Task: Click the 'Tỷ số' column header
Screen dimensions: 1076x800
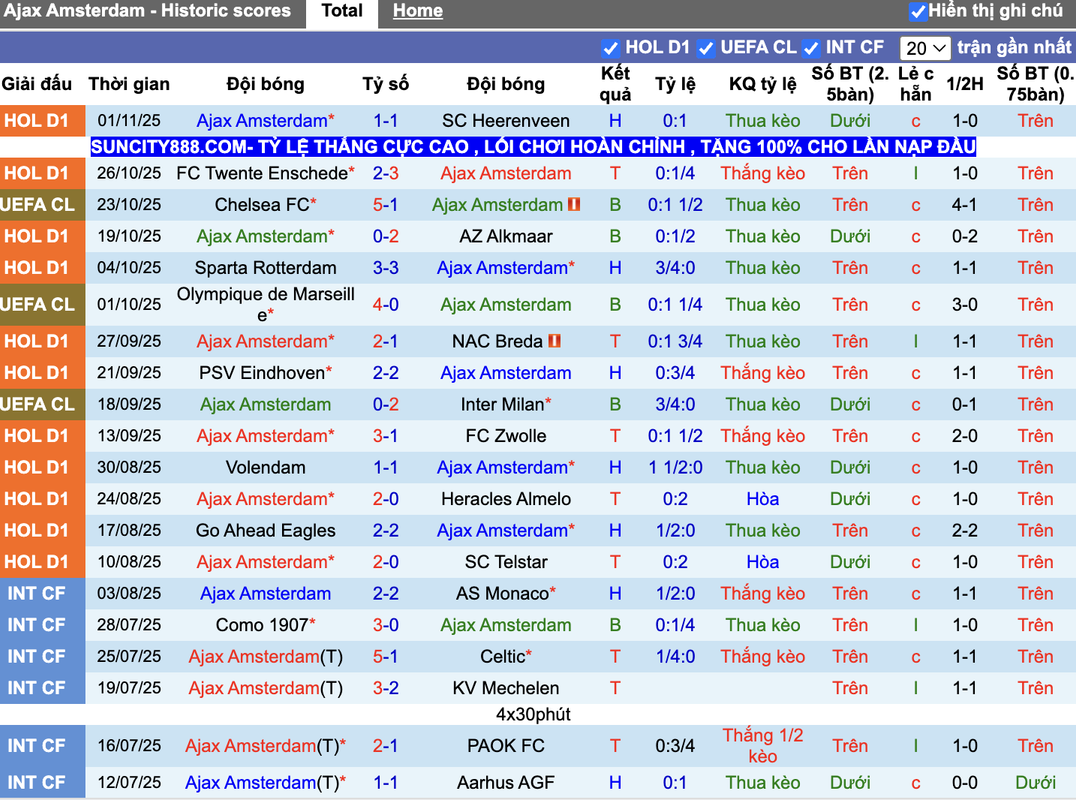Action: click(386, 84)
